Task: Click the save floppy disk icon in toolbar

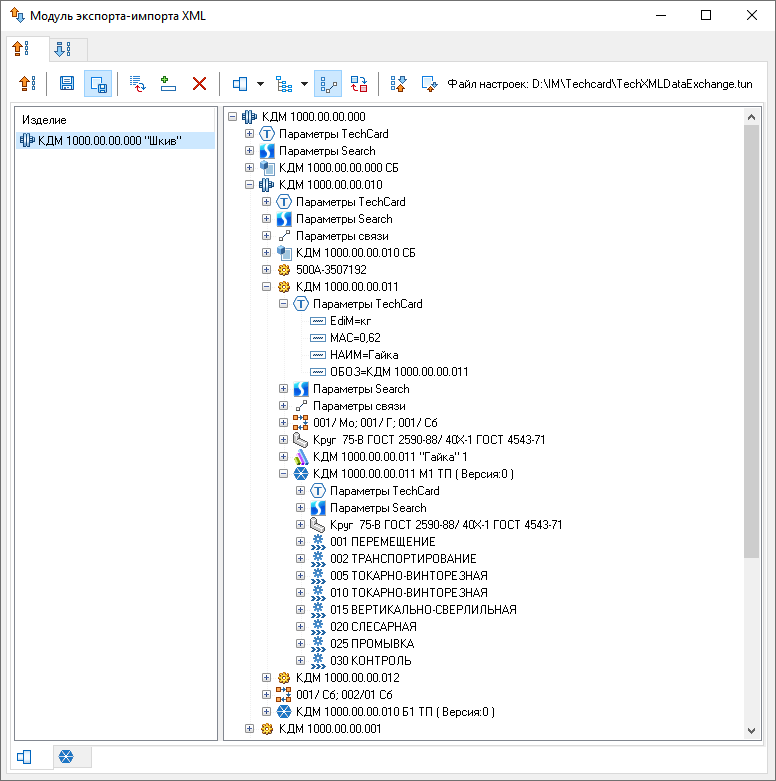Action: [67, 84]
